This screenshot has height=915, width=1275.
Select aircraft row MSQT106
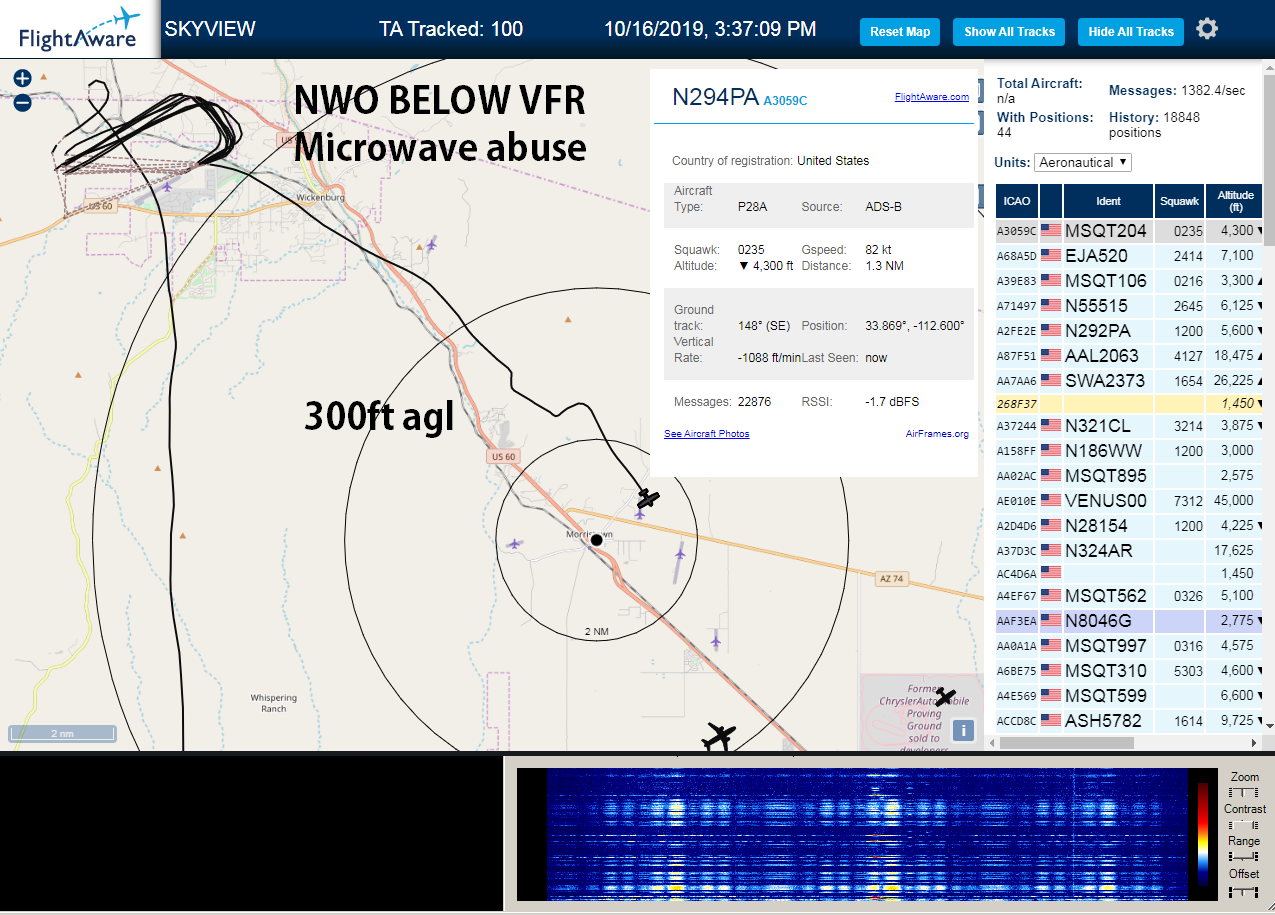coord(1130,280)
